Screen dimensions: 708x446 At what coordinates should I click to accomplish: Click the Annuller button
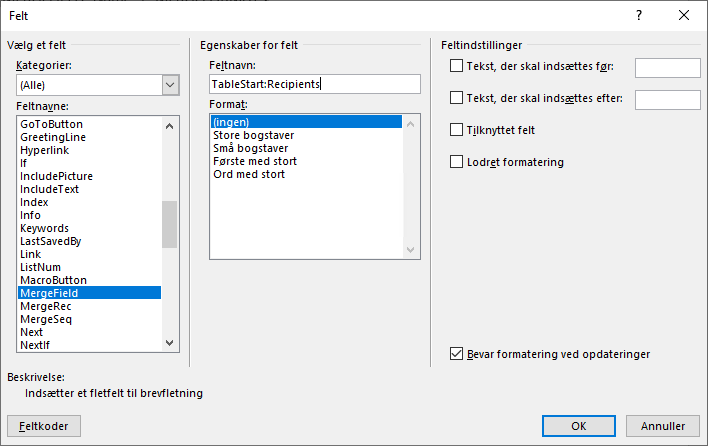(663, 426)
